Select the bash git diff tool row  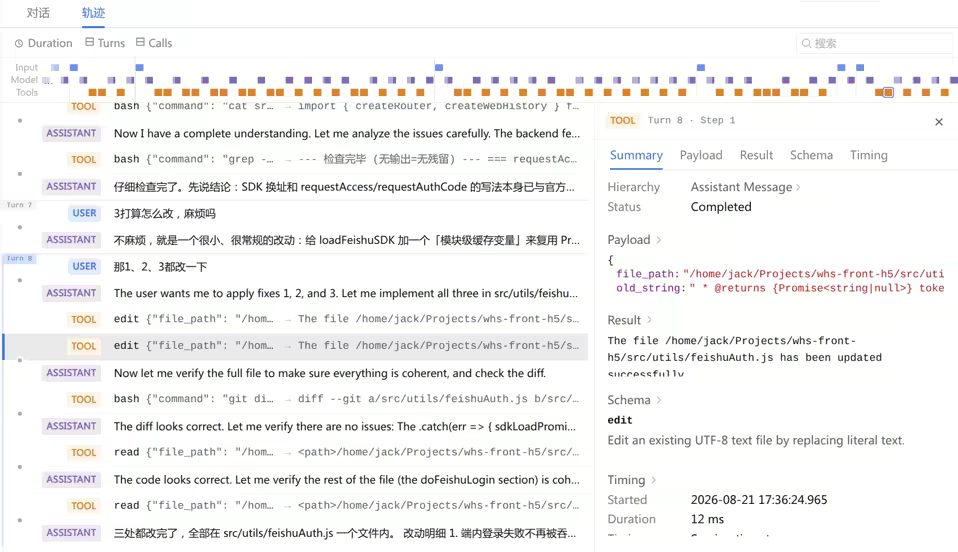(x=295, y=399)
